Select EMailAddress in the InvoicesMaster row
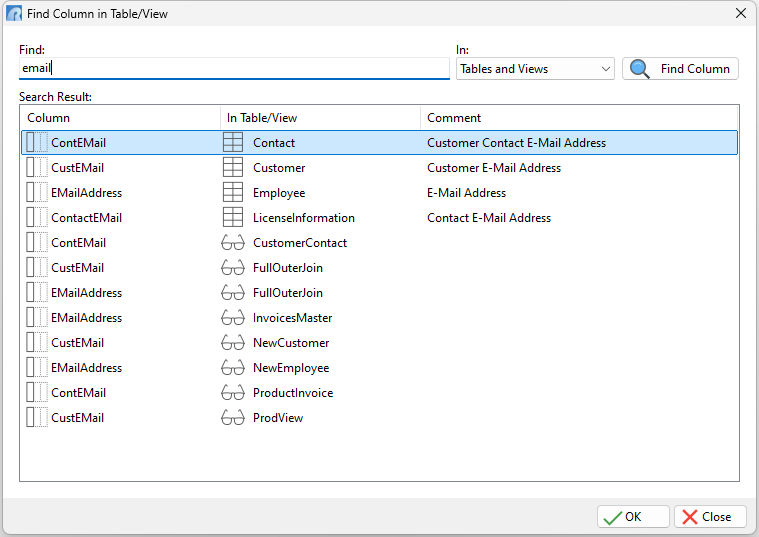759x537 pixels. tap(87, 318)
